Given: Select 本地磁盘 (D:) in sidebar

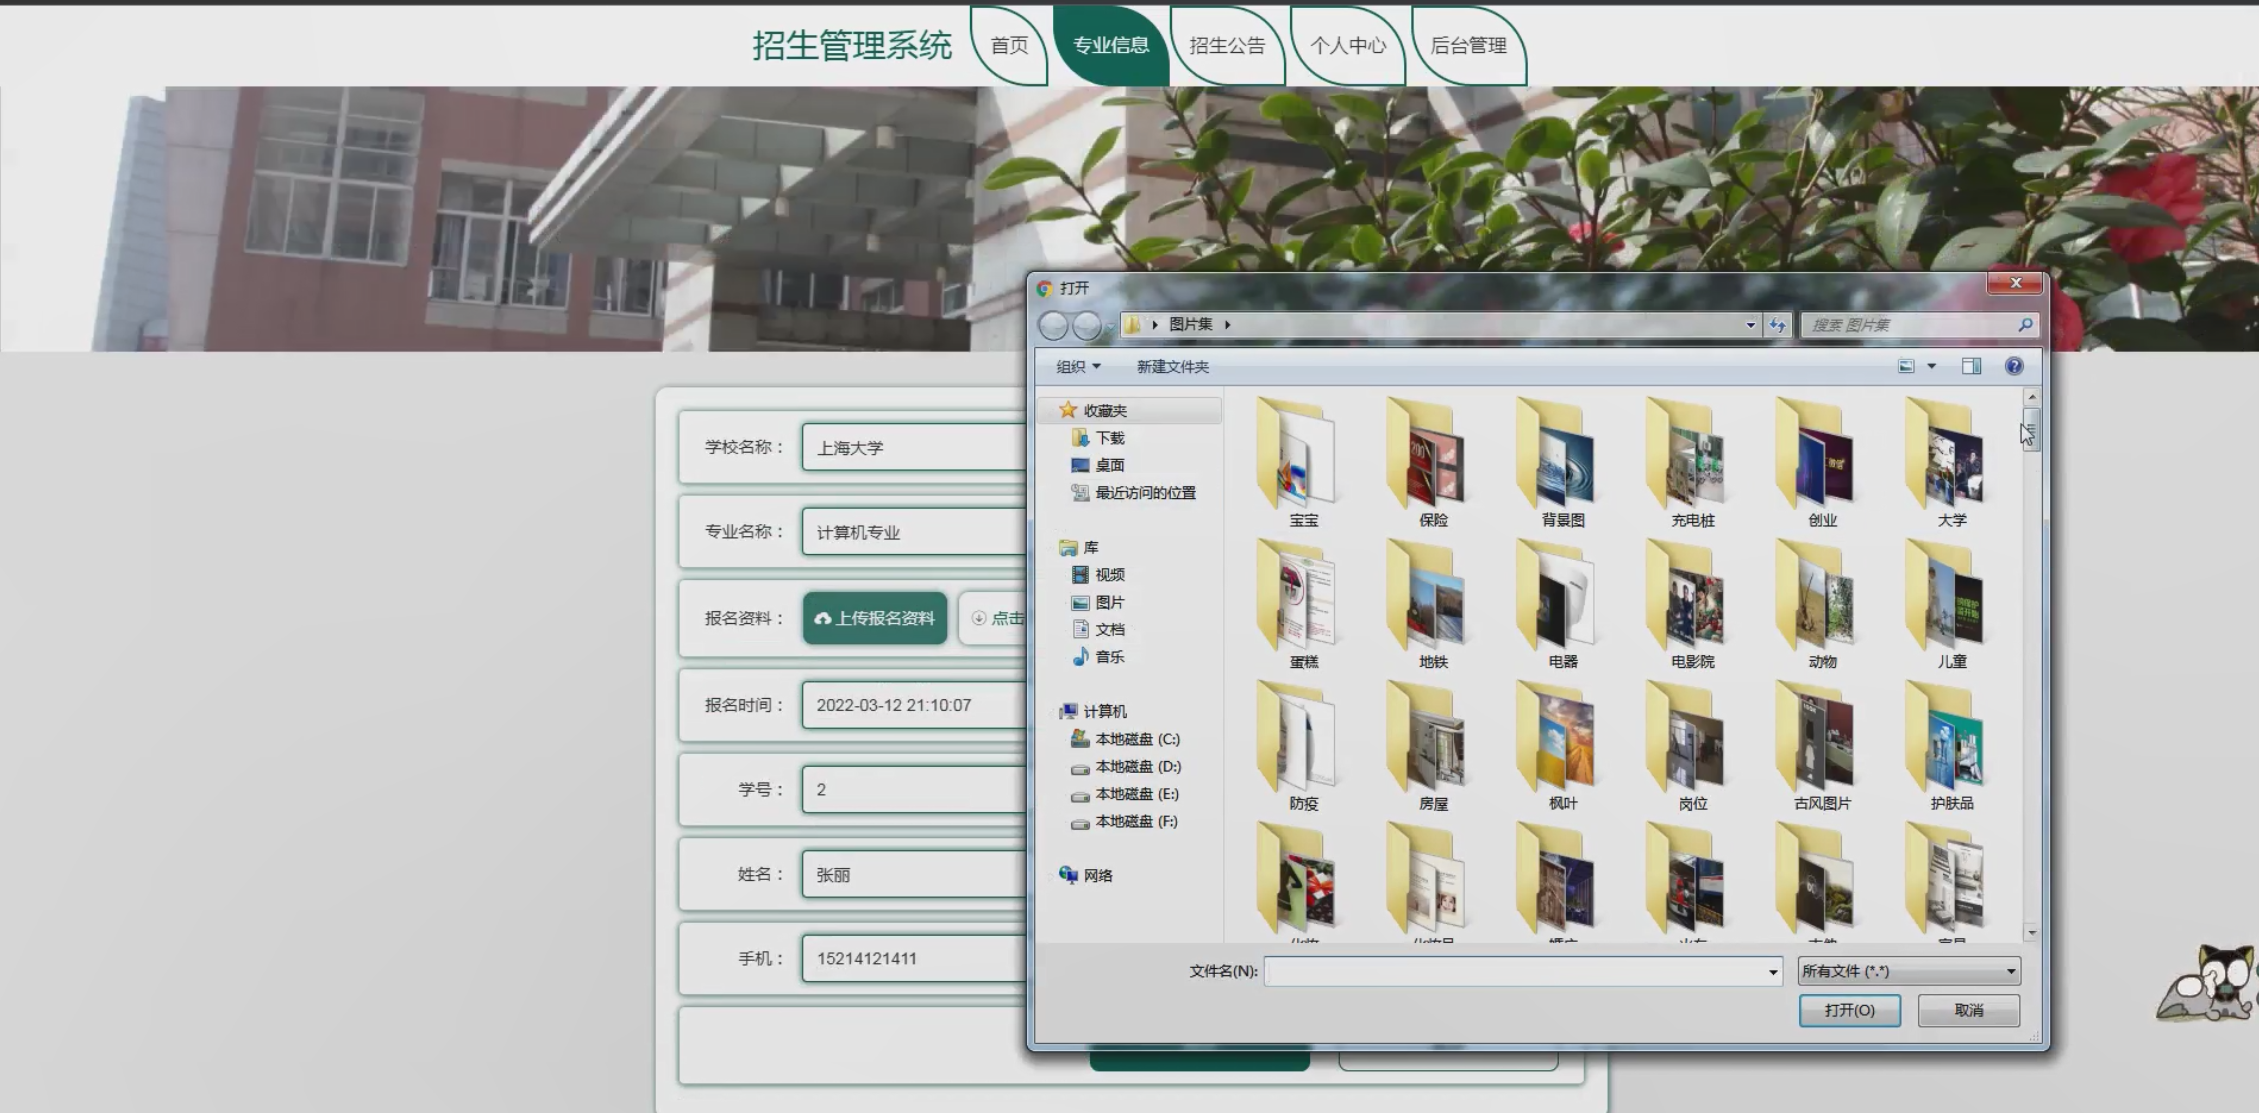Looking at the screenshot, I should [x=1137, y=767].
